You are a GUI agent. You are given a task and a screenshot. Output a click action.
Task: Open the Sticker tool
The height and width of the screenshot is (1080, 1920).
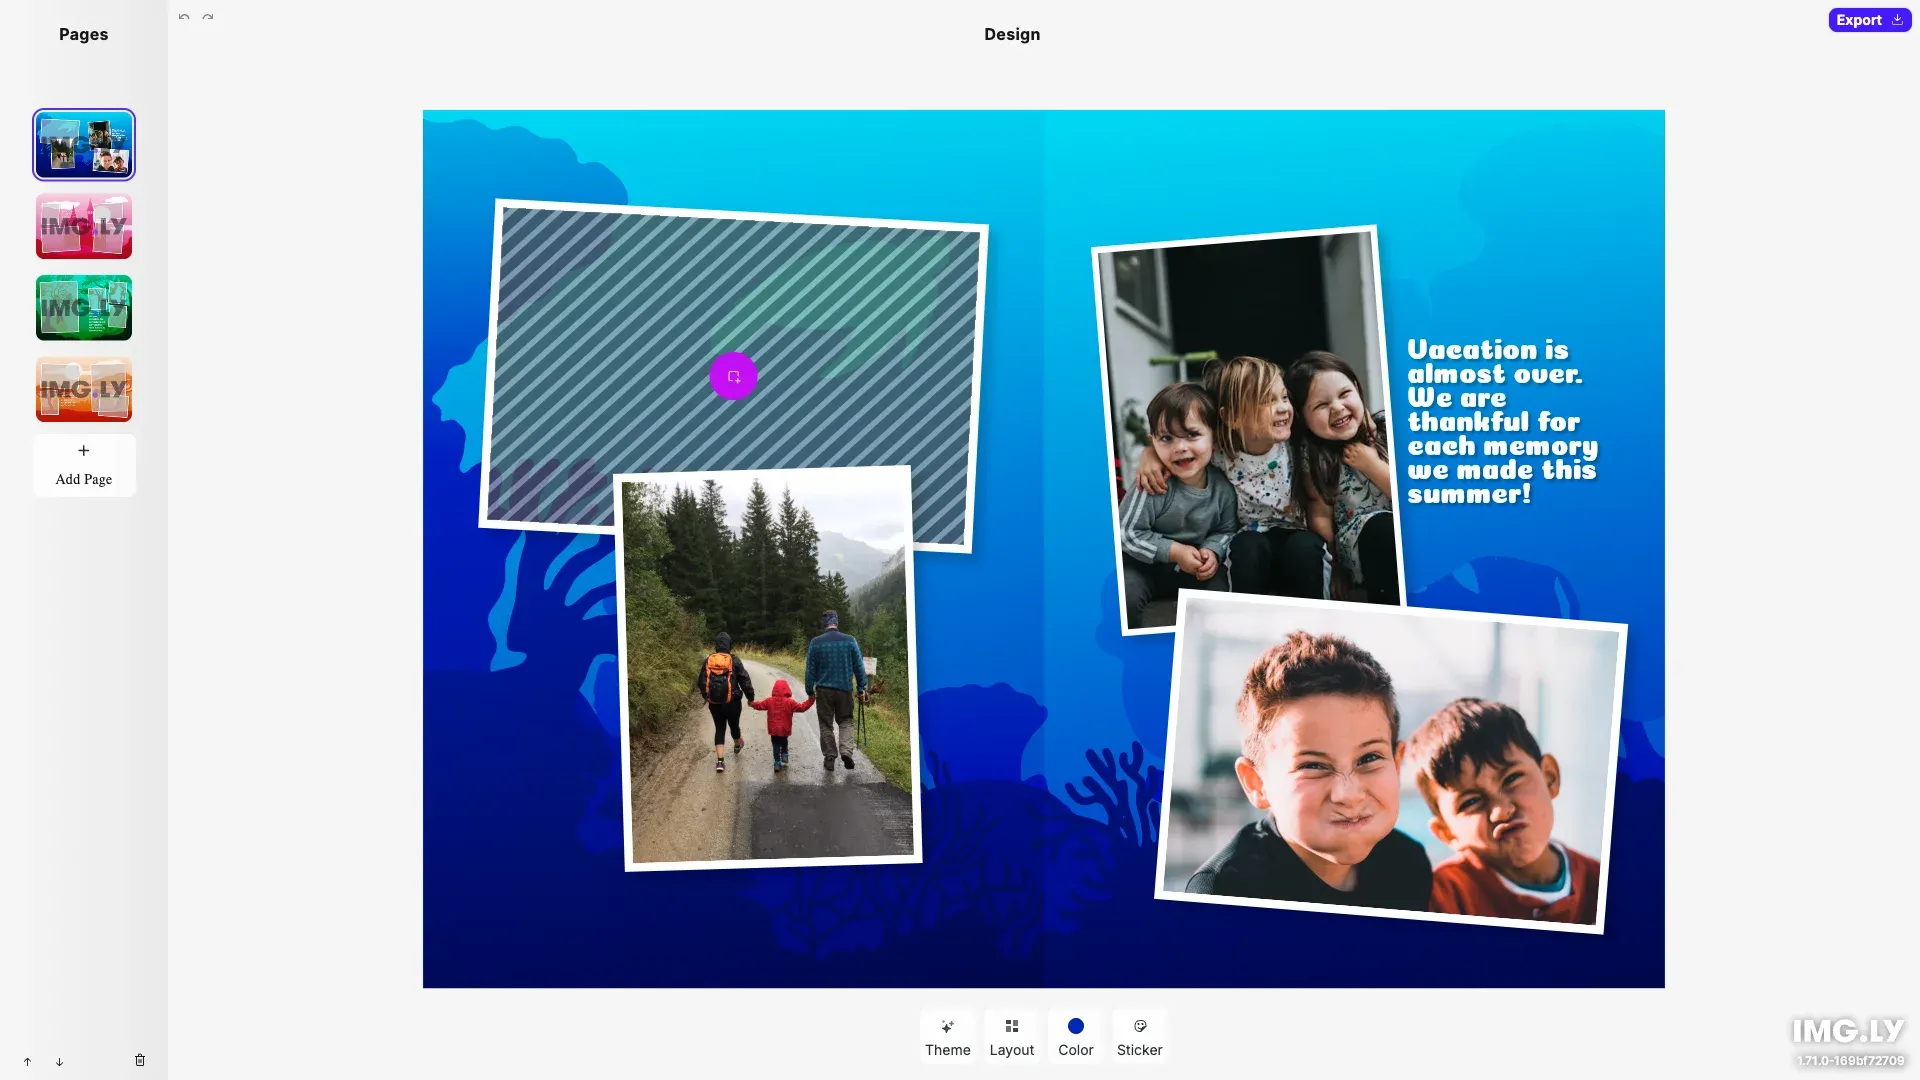(1139, 1036)
